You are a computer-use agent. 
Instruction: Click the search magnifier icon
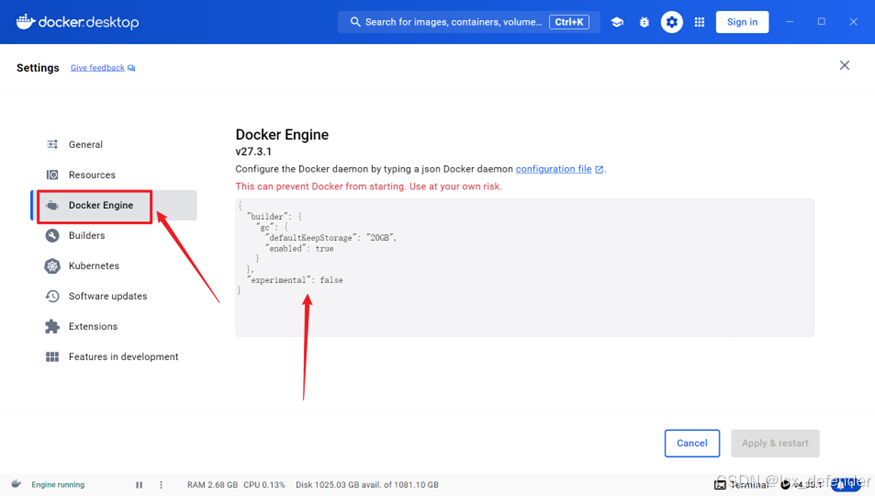[x=355, y=22]
